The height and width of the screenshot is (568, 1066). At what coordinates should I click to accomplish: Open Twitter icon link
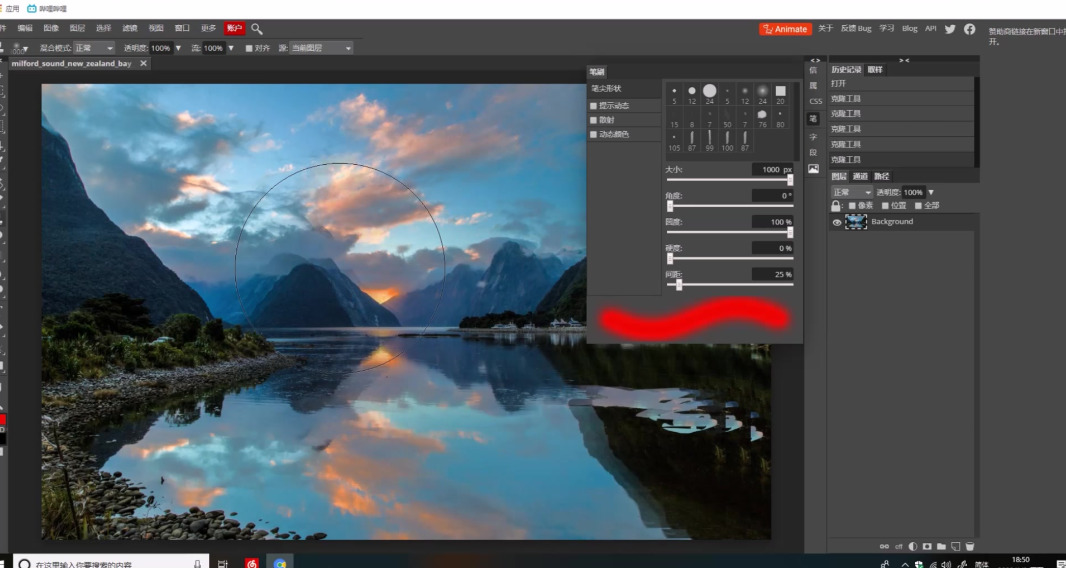tap(950, 29)
